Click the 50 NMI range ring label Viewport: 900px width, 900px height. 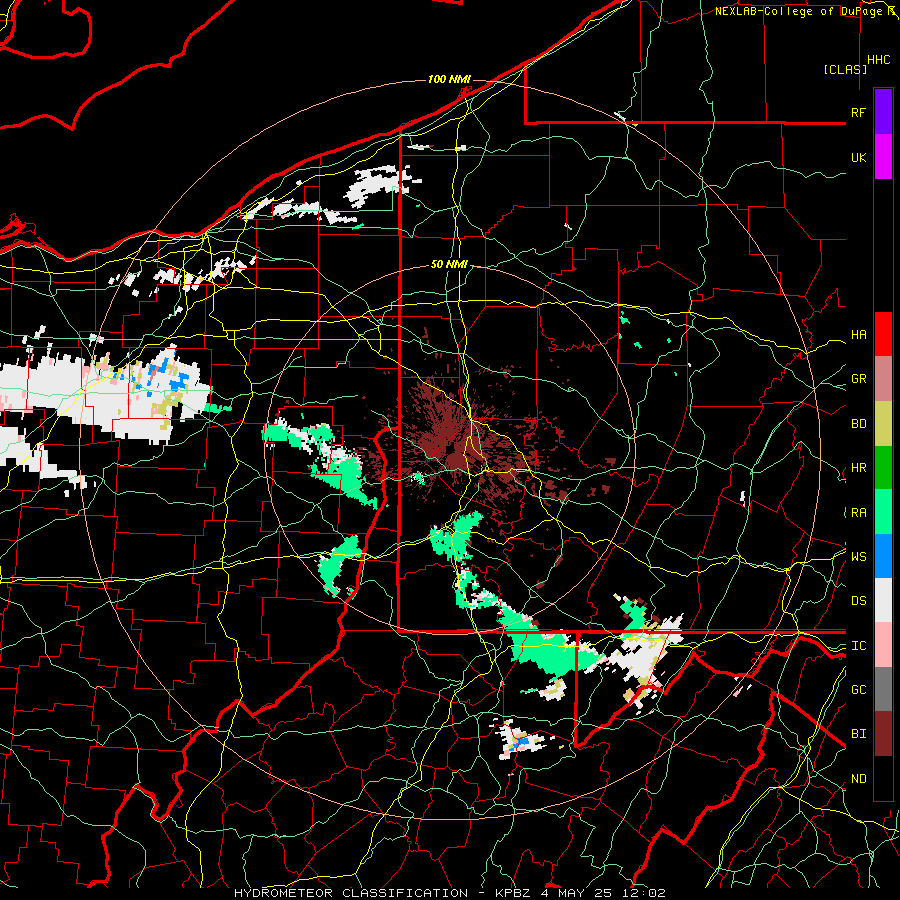point(449,264)
